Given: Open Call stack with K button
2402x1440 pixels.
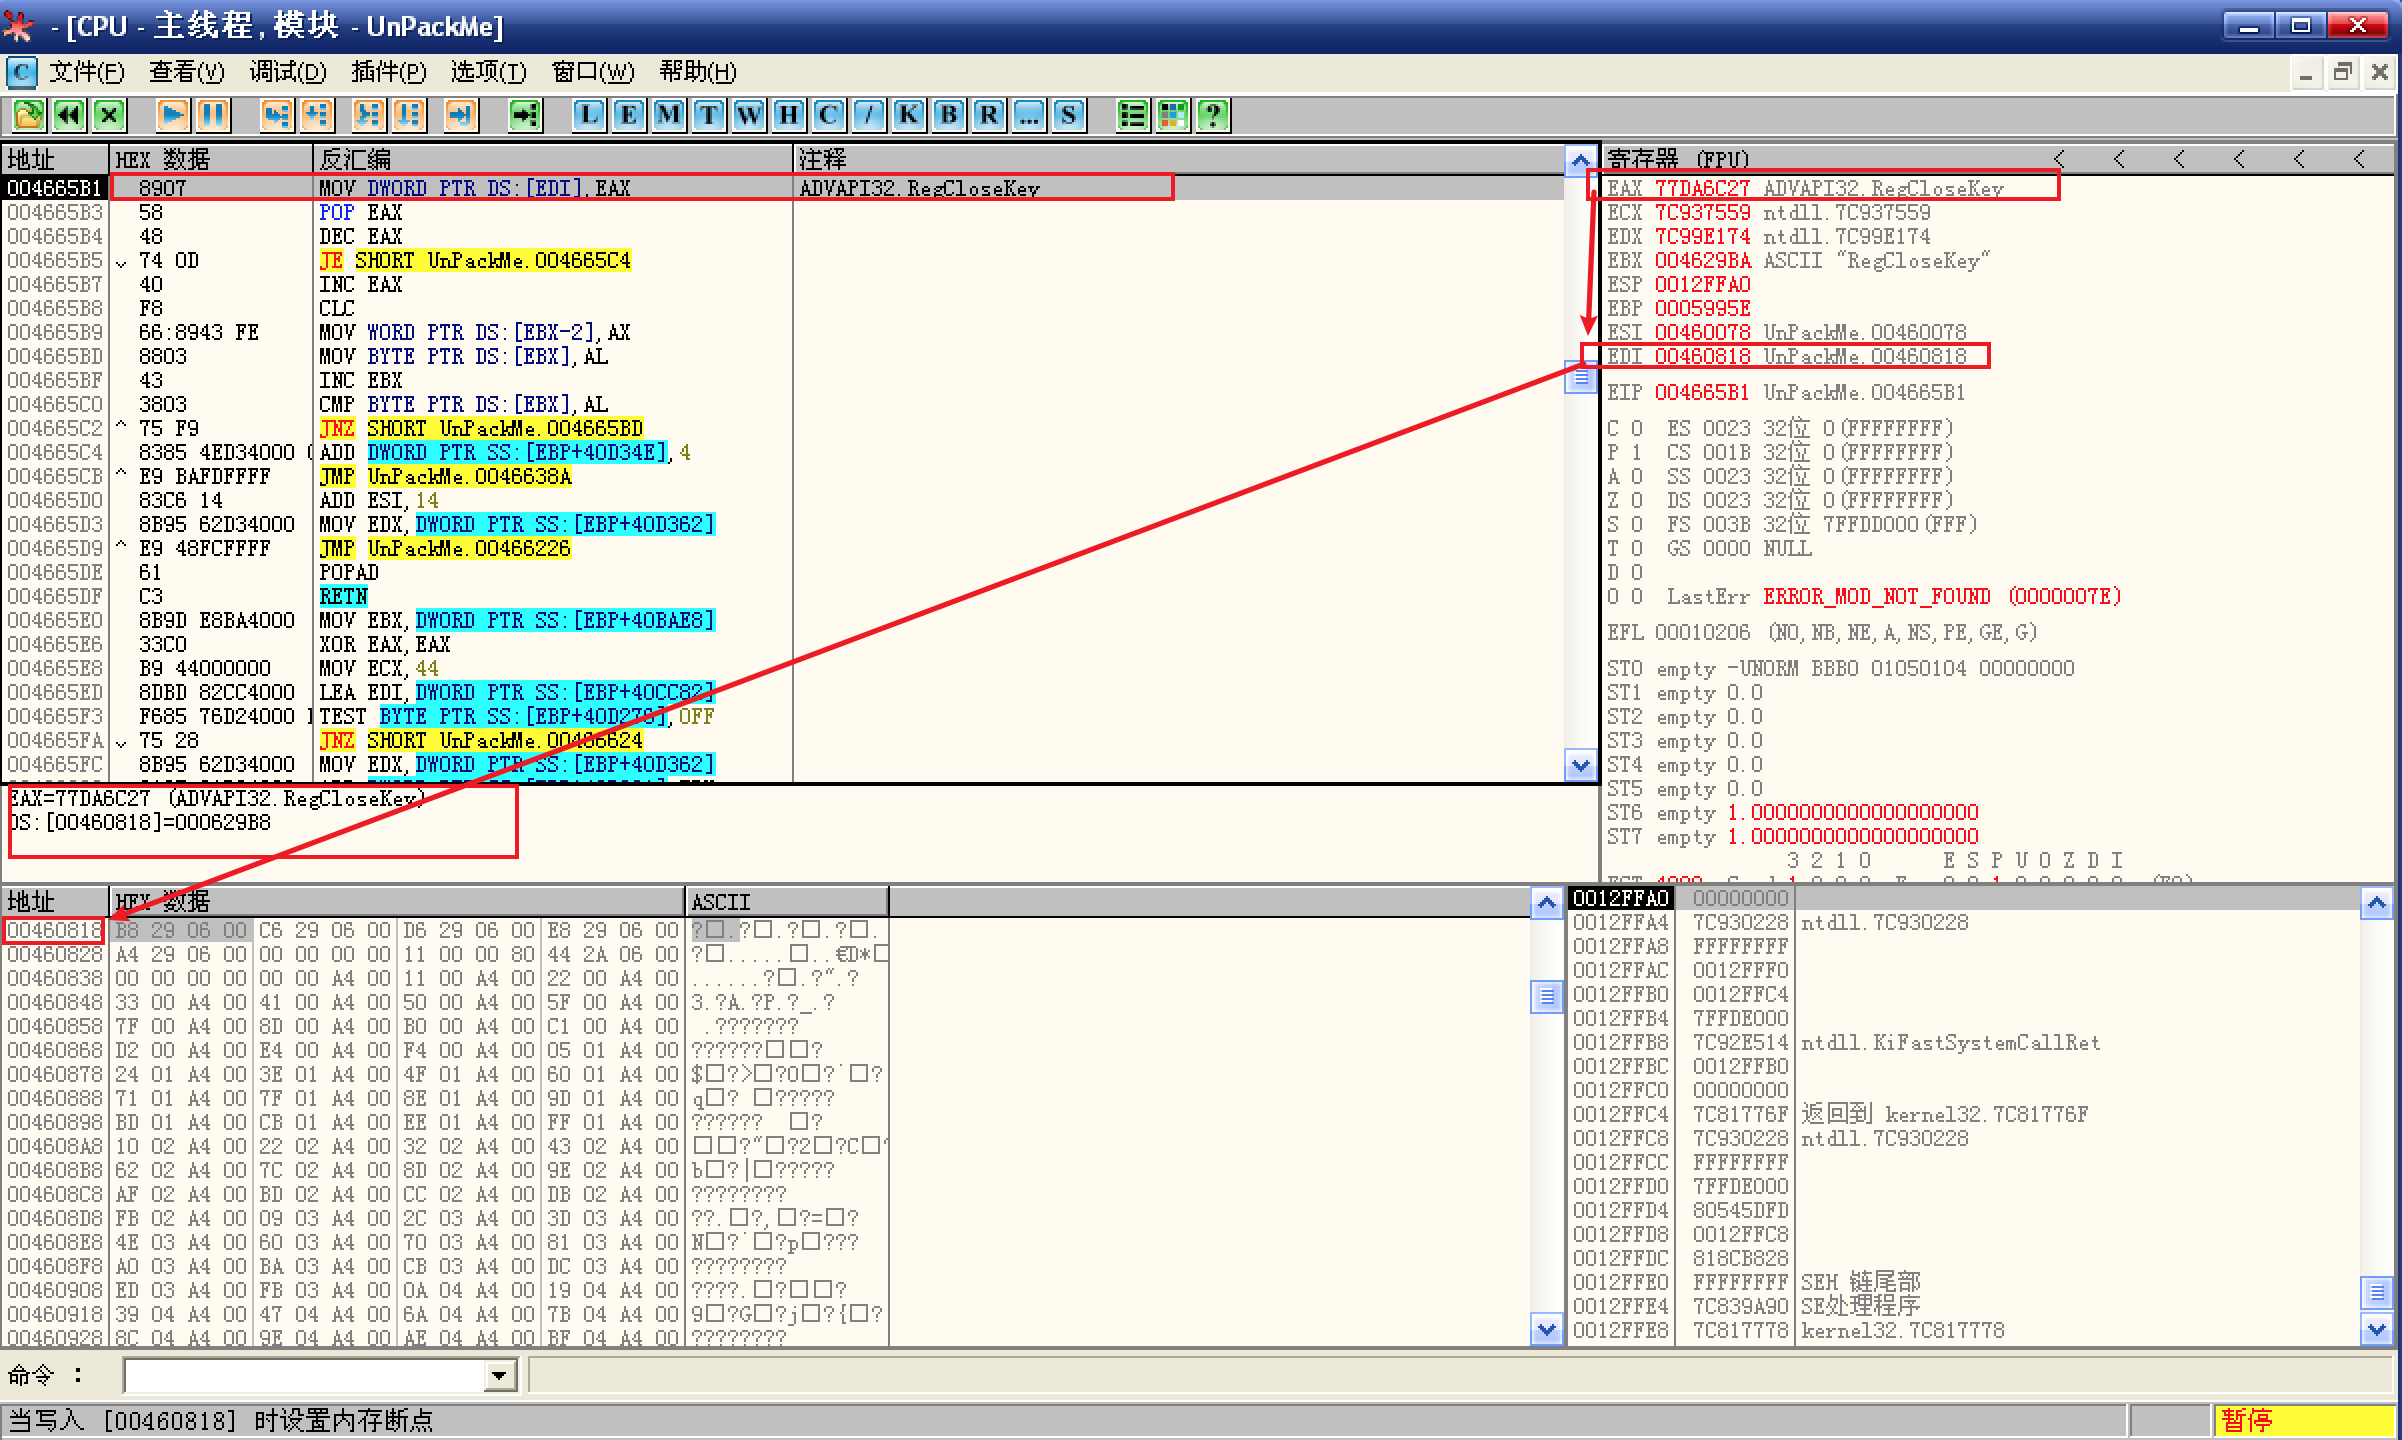Looking at the screenshot, I should click(908, 115).
